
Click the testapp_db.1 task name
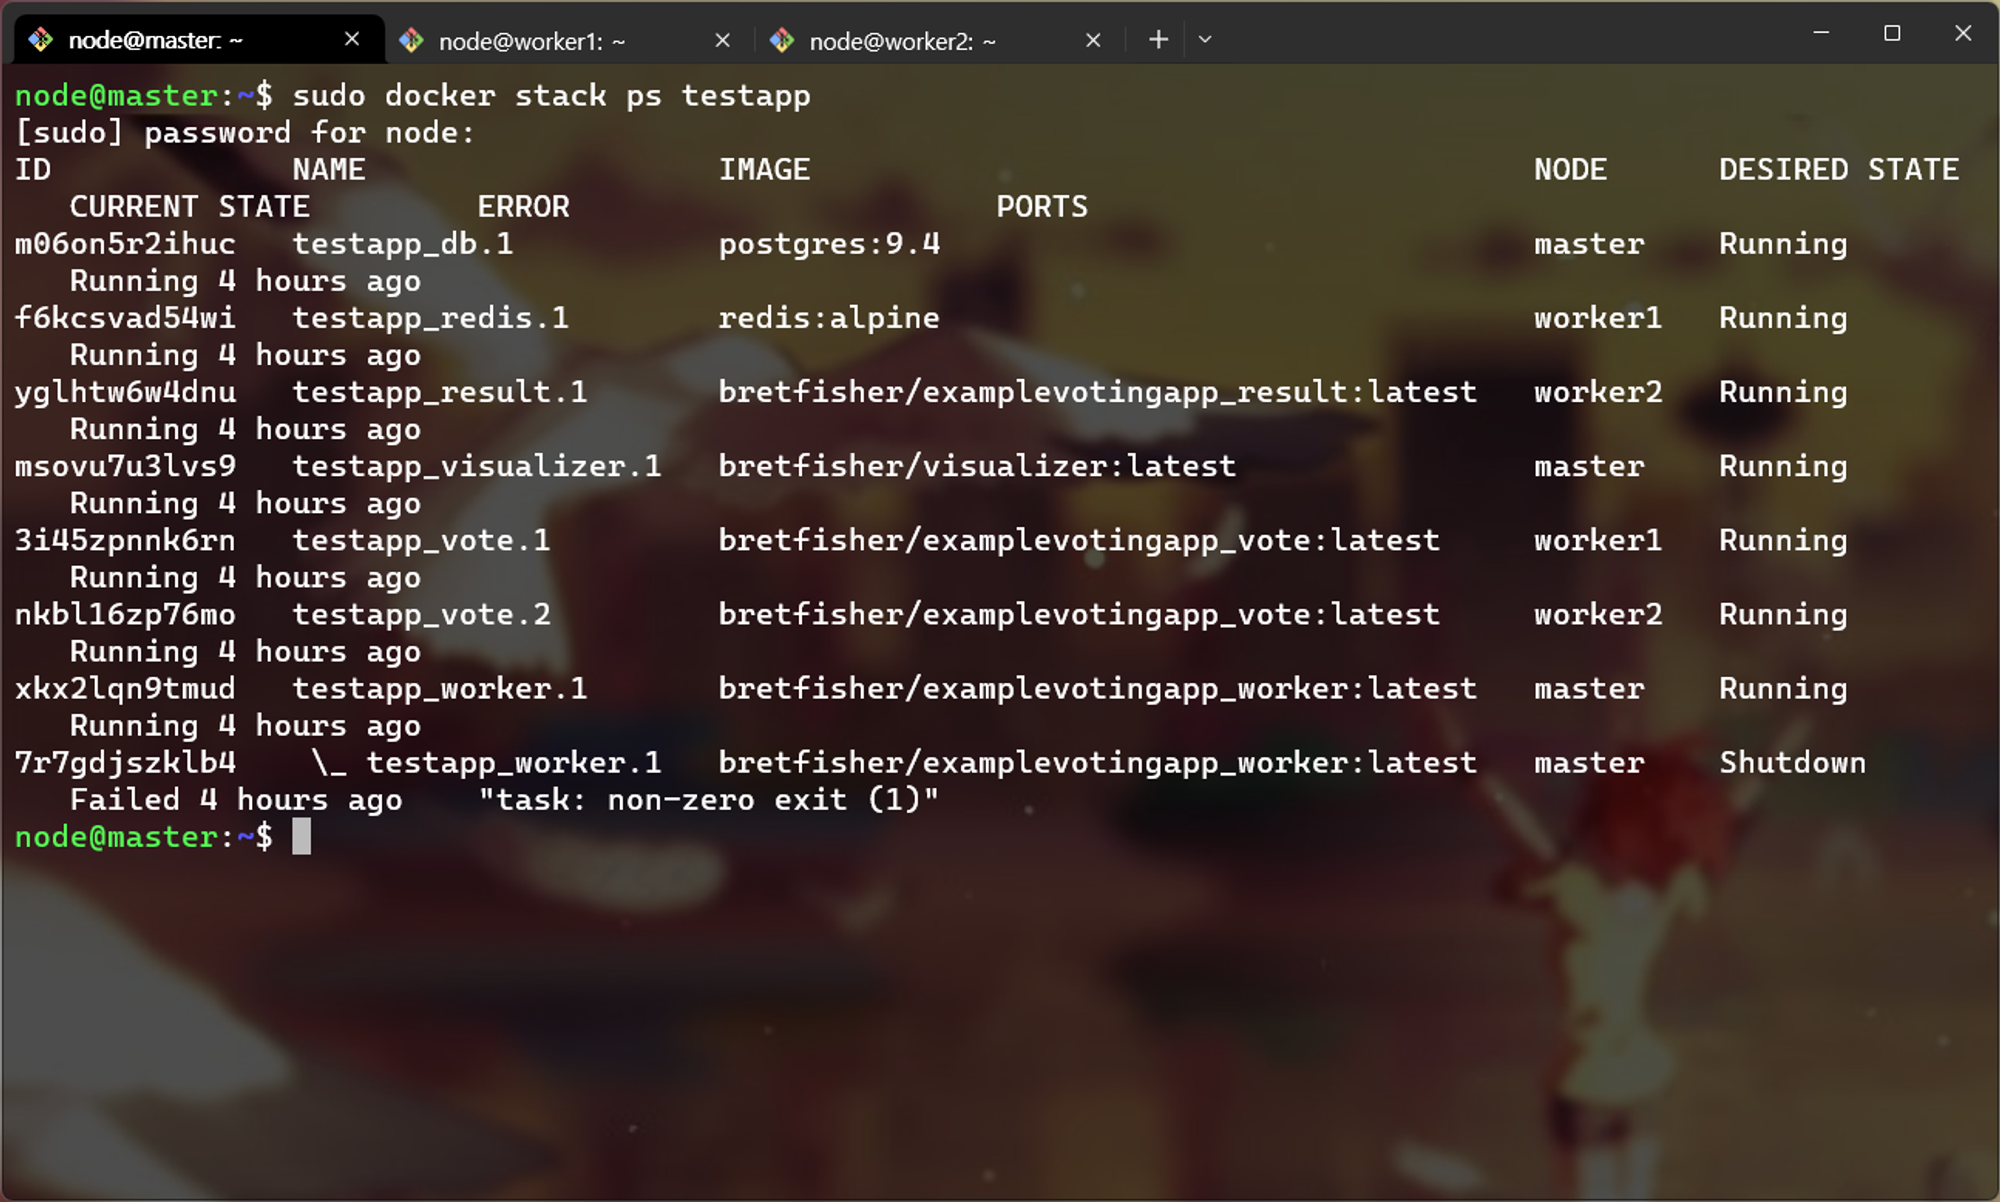(x=403, y=244)
